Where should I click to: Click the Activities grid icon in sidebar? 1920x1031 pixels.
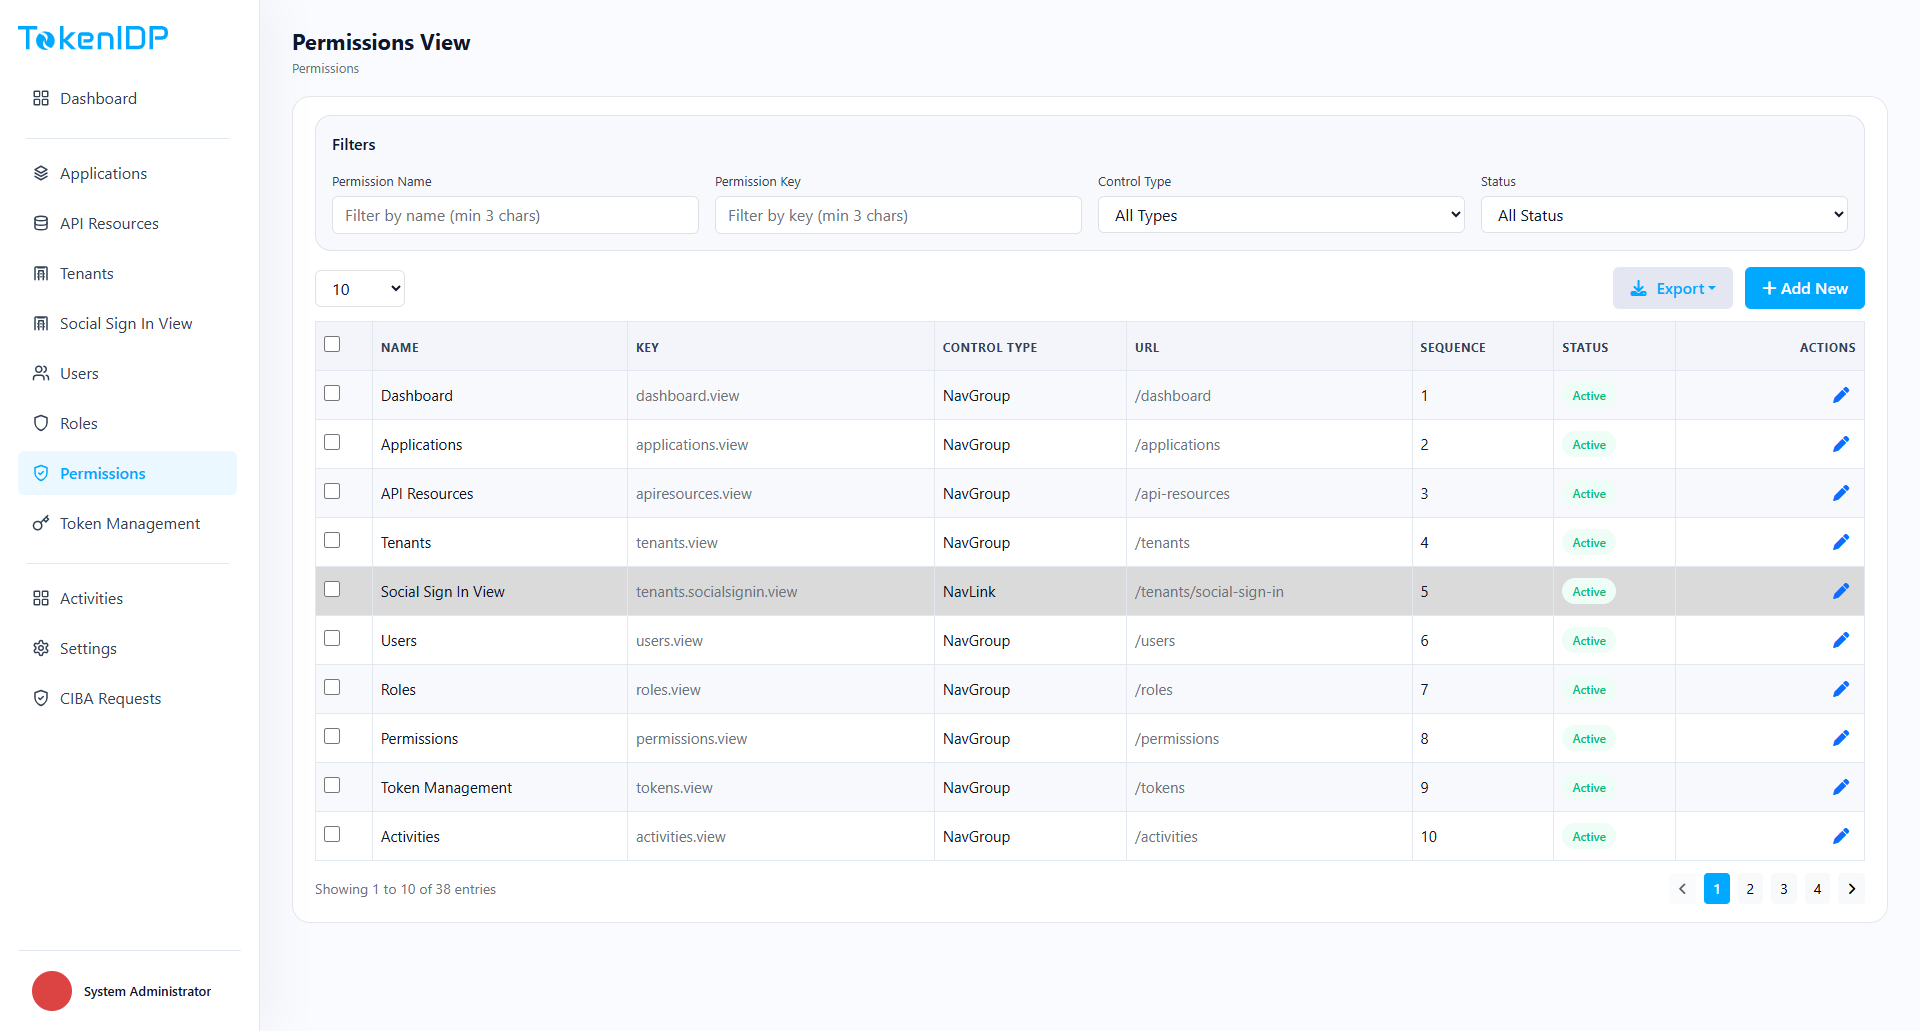pyautogui.click(x=41, y=598)
